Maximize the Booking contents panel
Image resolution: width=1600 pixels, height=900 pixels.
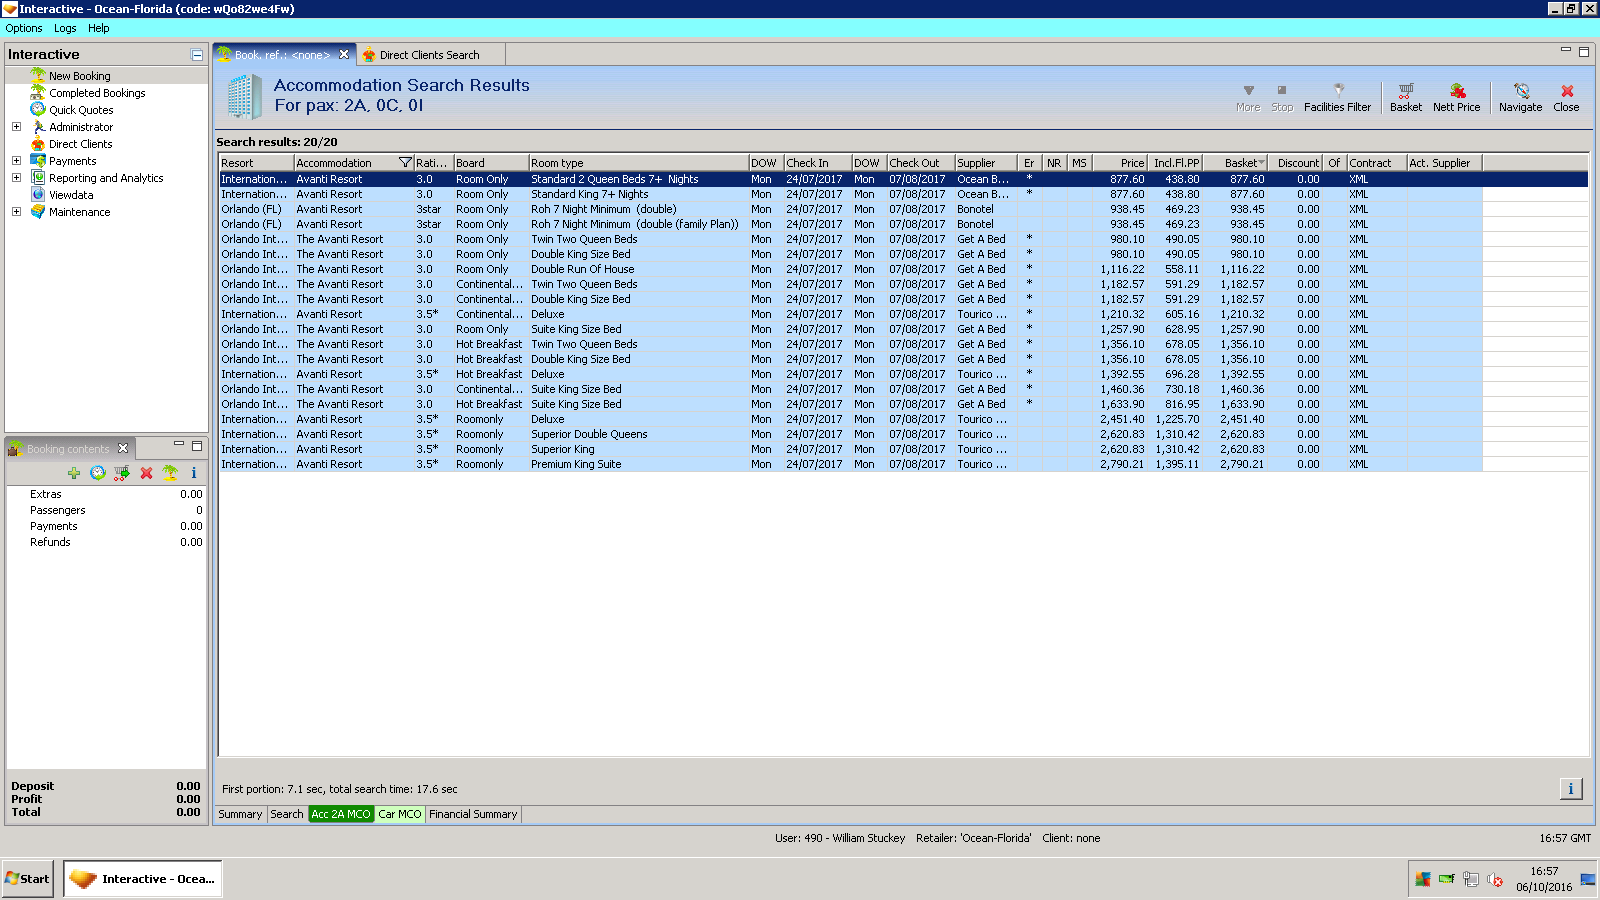tap(197, 446)
